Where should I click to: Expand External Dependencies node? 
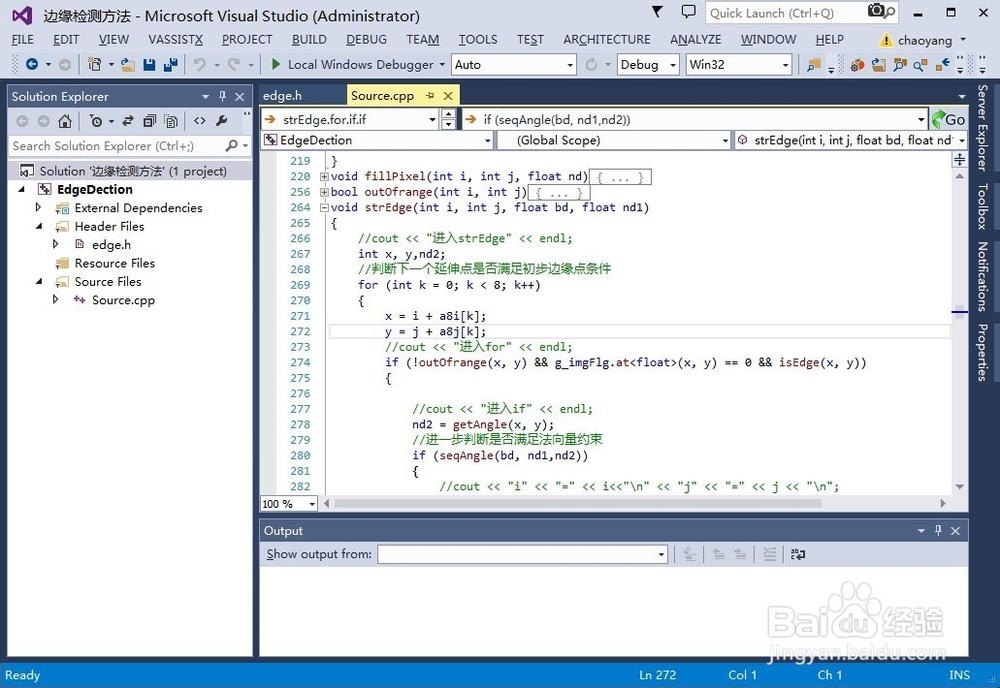tap(38, 207)
